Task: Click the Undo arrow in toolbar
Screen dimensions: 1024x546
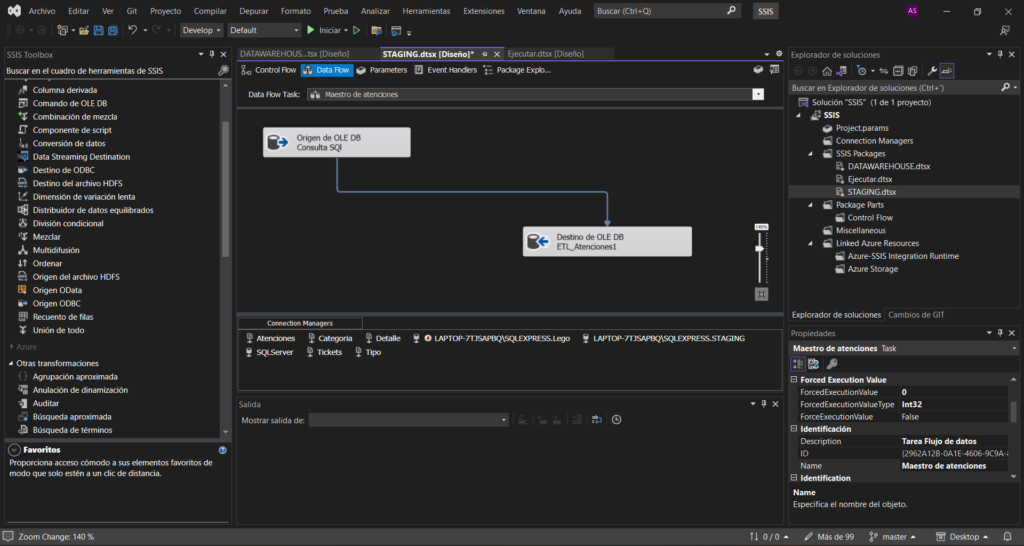Action: click(x=133, y=30)
